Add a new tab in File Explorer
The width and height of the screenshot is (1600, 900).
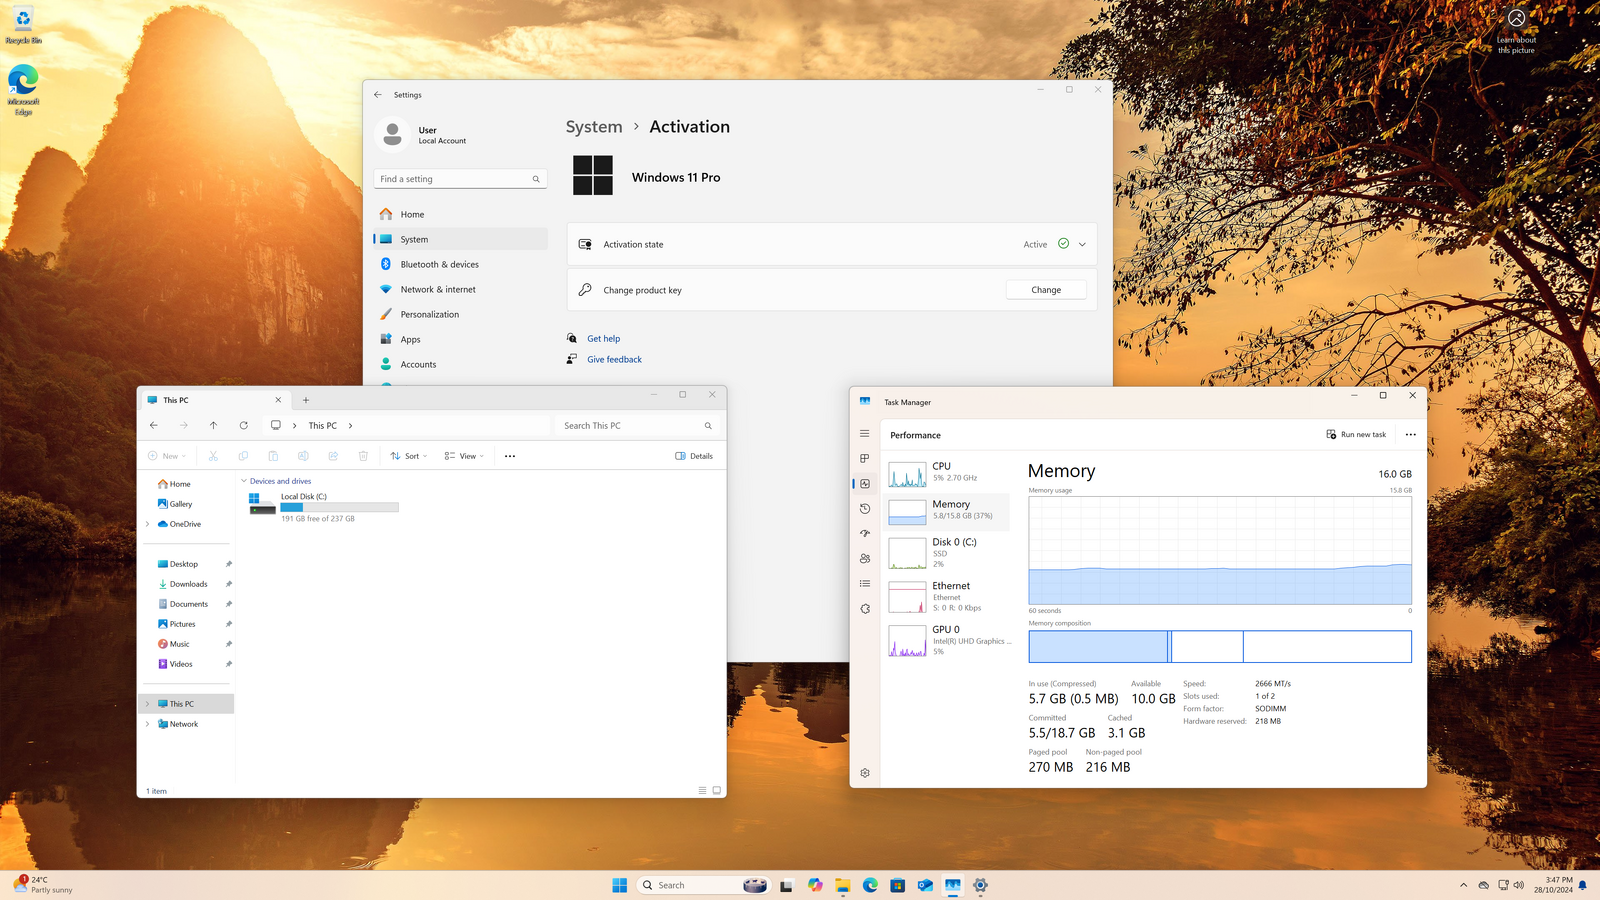tap(306, 400)
